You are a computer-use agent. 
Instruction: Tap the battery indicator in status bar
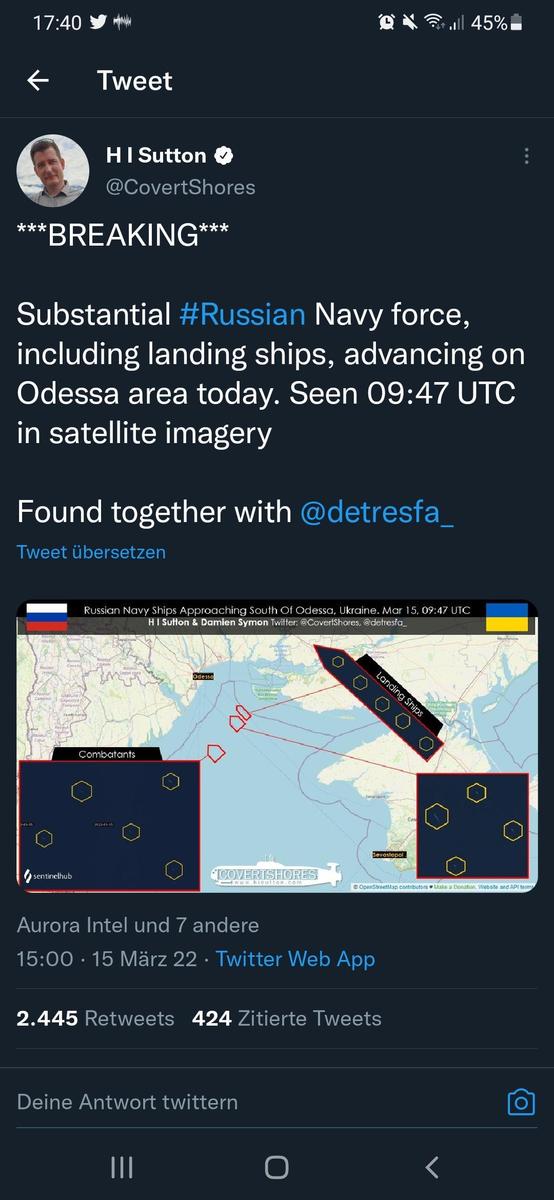click(x=516, y=22)
